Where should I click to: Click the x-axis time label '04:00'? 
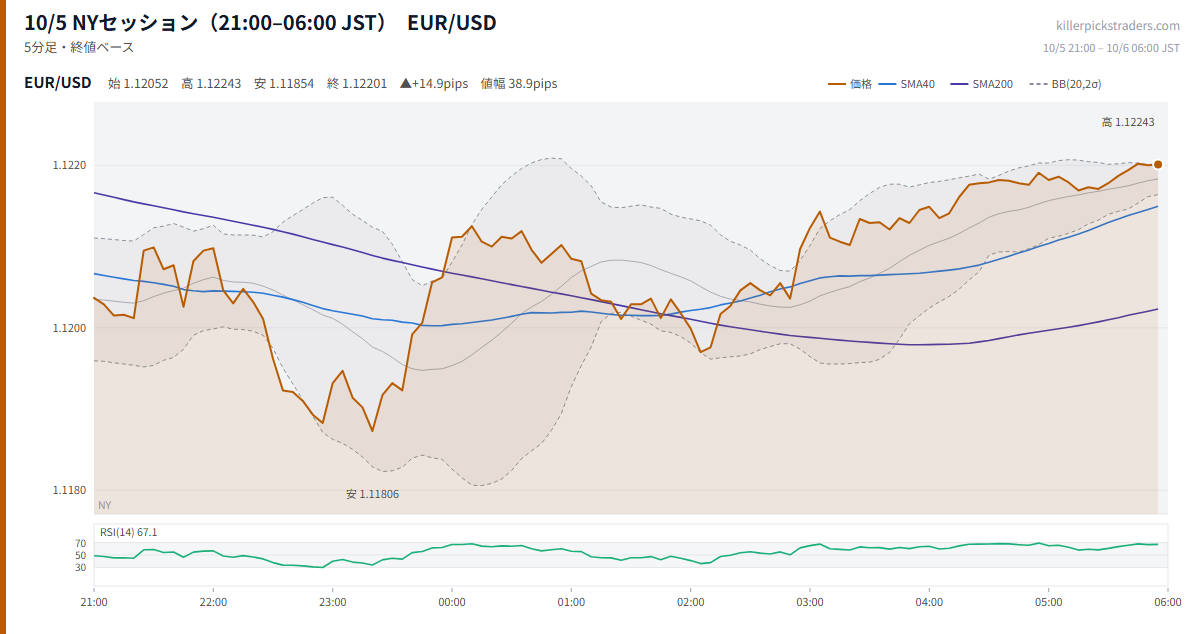coord(929,602)
